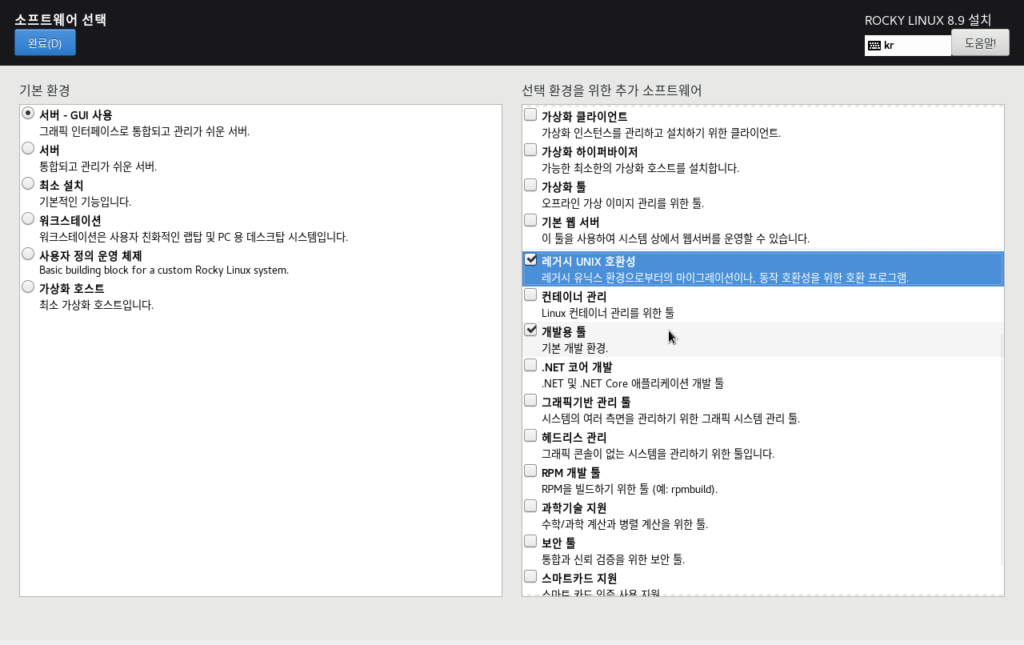This screenshot has width=1024, height=645.
Task: Select the 서버 radio button
Action: pos(28,148)
